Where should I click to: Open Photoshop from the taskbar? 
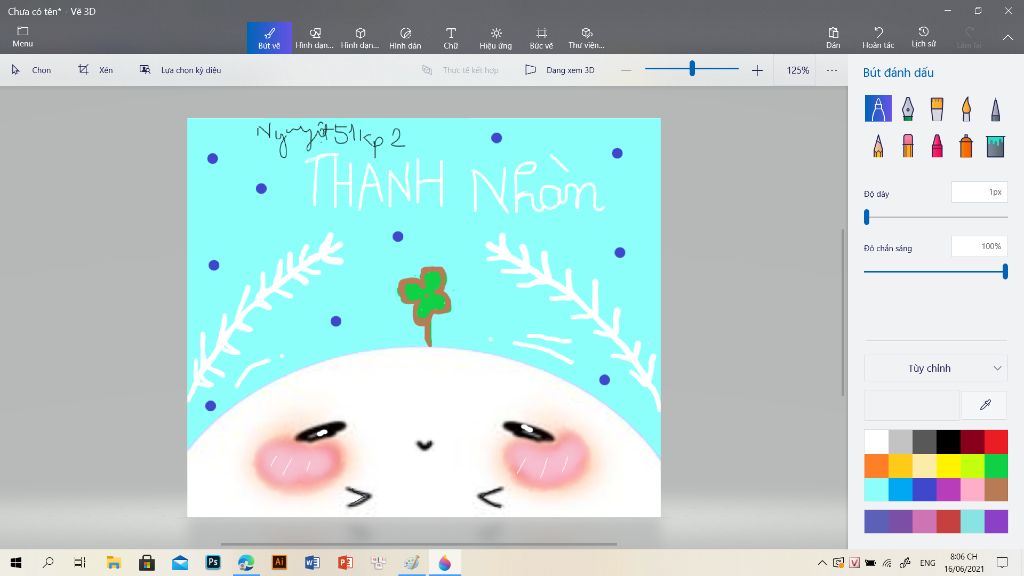(x=213, y=562)
